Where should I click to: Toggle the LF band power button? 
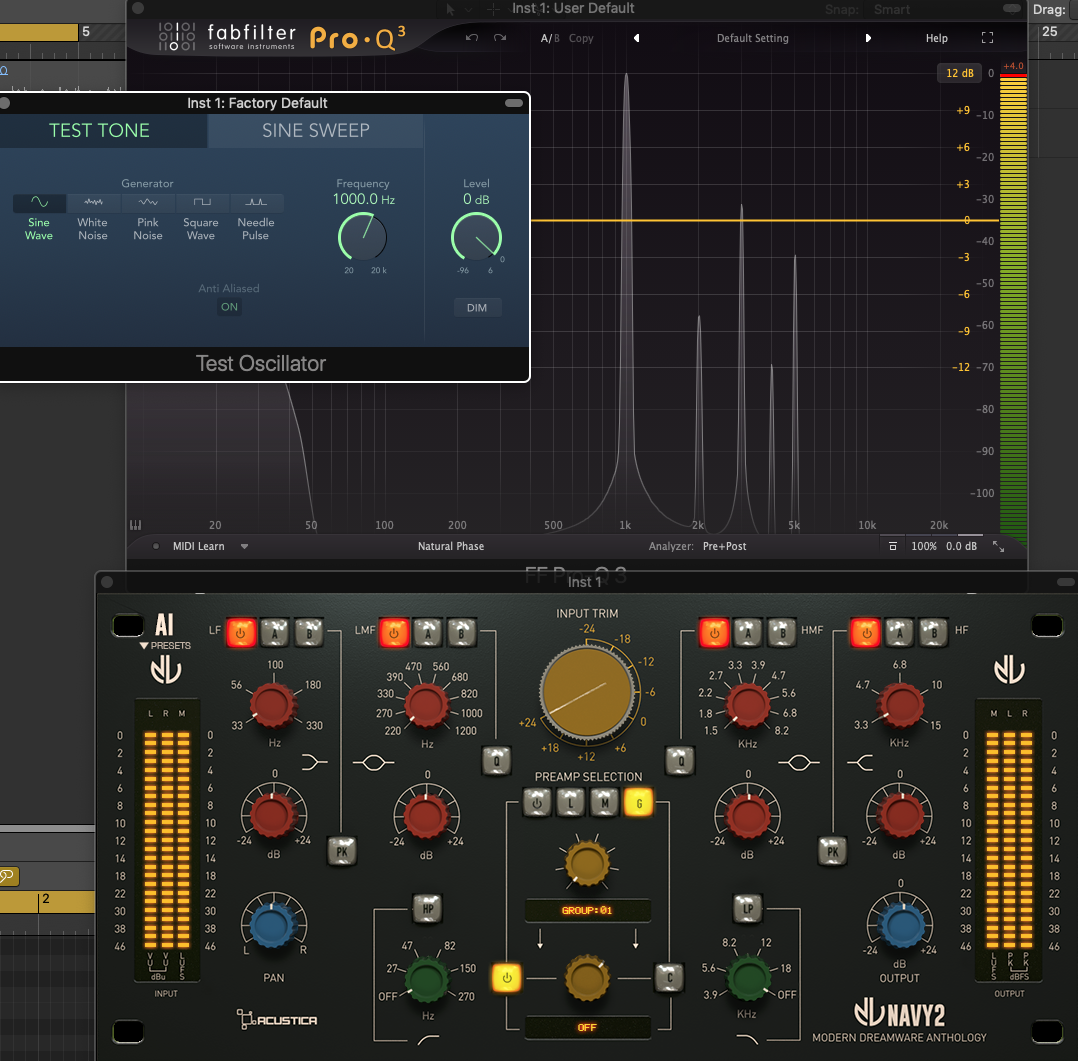click(241, 632)
